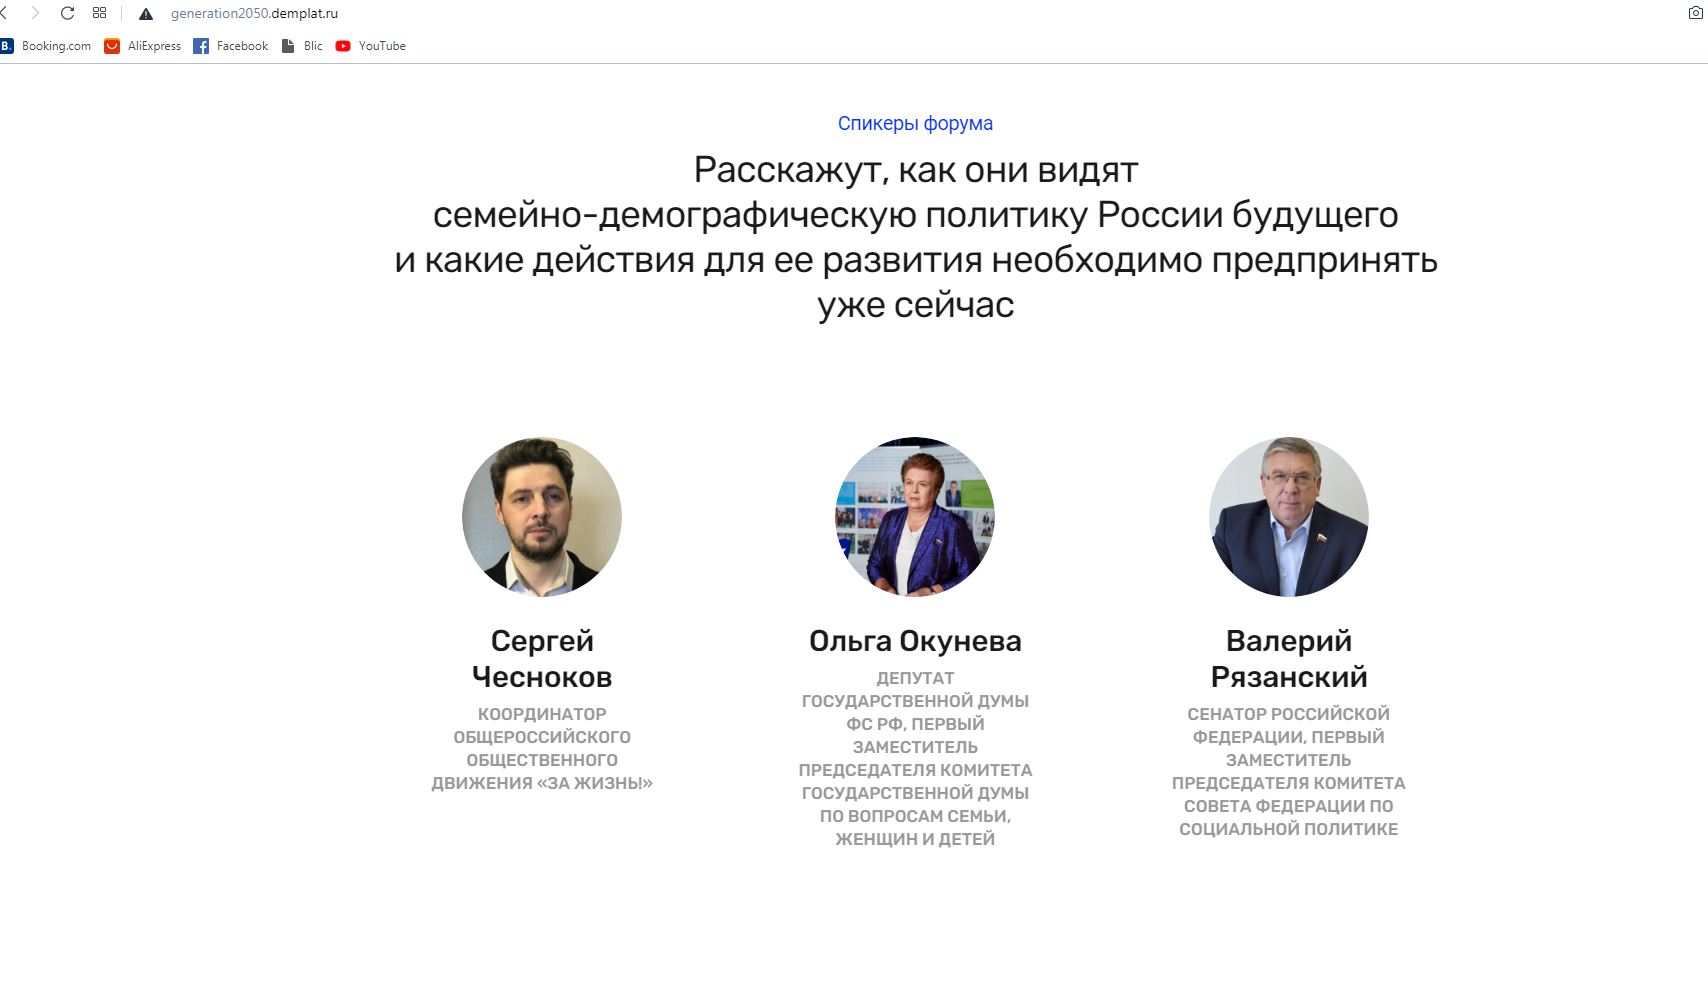The width and height of the screenshot is (1708, 989).
Task: Click Ольга Окунева's round photo
Action: 915,517
